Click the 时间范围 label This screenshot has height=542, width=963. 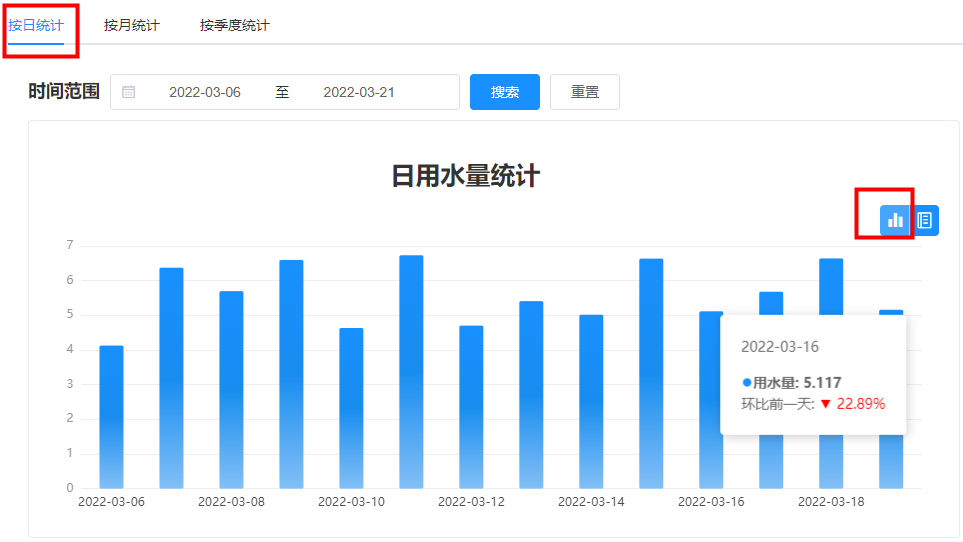click(x=64, y=91)
